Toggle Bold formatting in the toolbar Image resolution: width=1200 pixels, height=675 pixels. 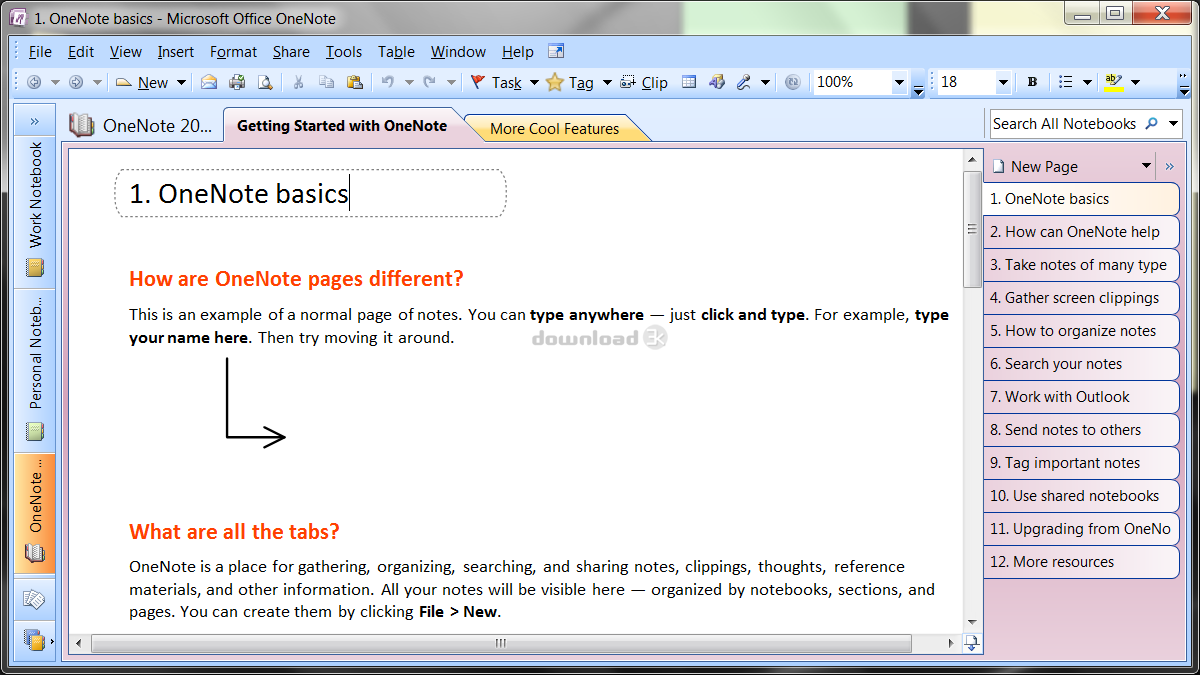pyautogui.click(x=1031, y=82)
